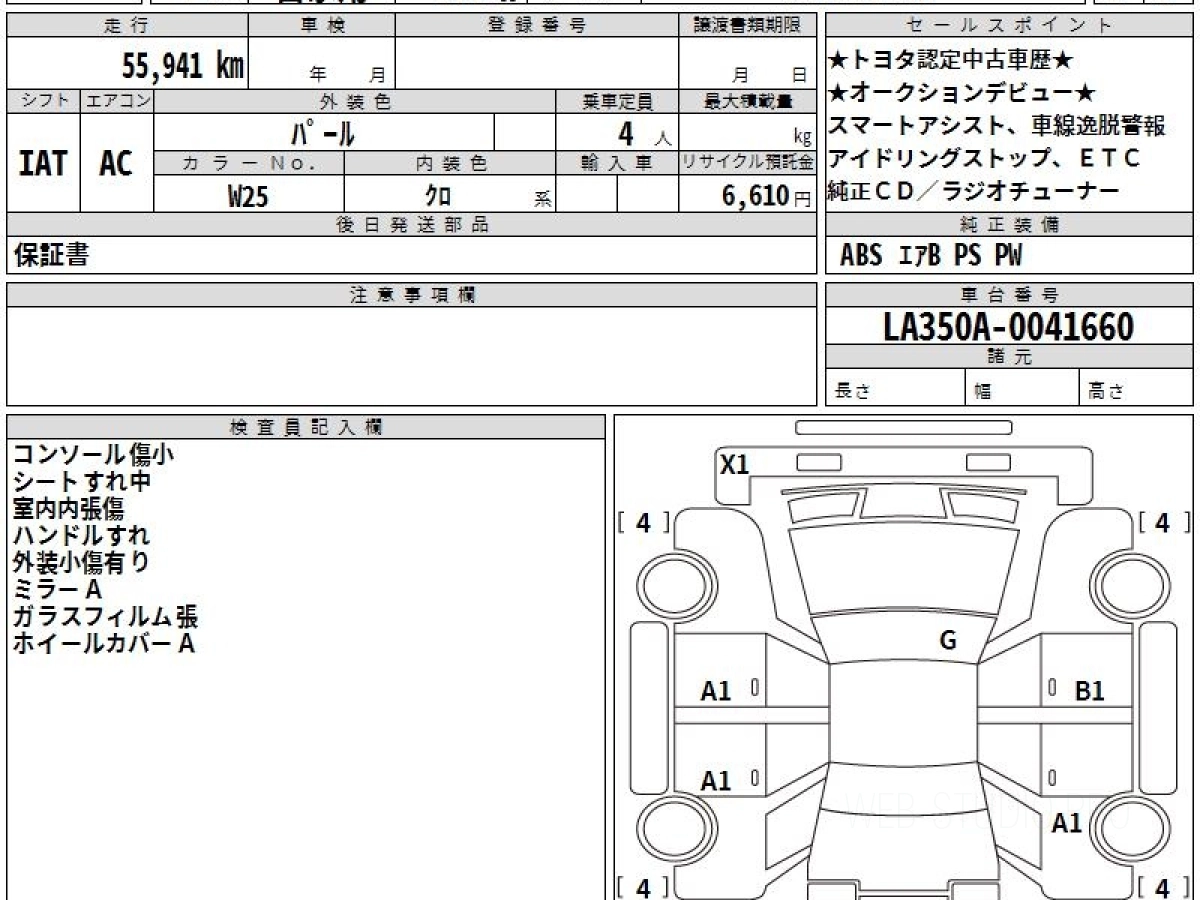The width and height of the screenshot is (1200, 900).
Task: Select the ★トヨタ認定中古車歴★ line
Action: pyautogui.click(x=950, y=61)
